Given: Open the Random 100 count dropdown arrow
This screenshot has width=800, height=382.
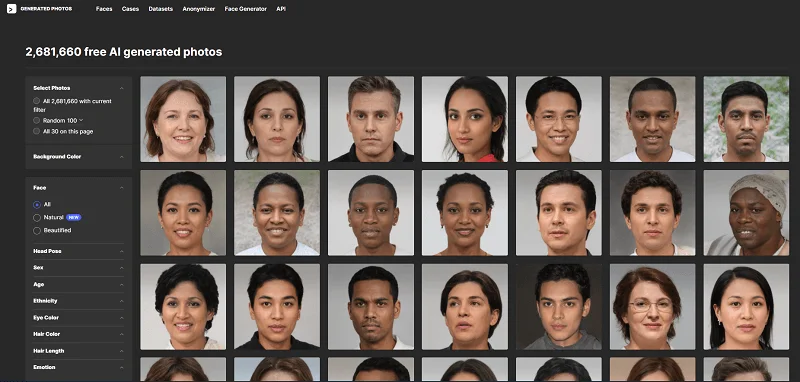Looking at the screenshot, I should [81, 120].
